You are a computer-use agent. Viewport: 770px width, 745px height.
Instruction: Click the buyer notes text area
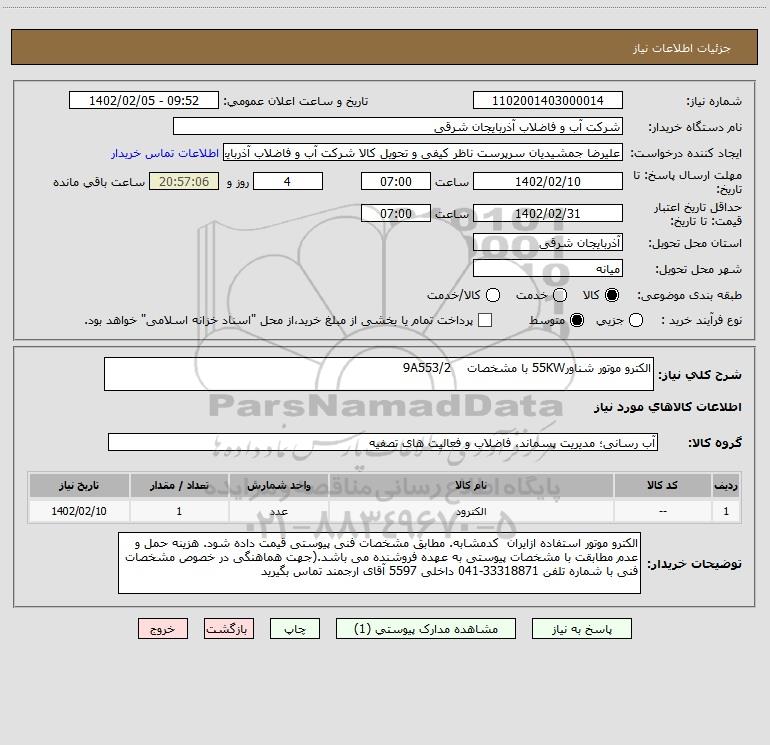(379, 563)
